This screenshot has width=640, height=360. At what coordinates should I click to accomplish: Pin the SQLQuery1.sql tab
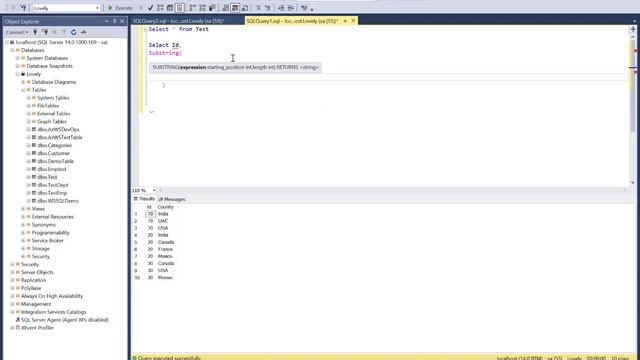point(345,21)
